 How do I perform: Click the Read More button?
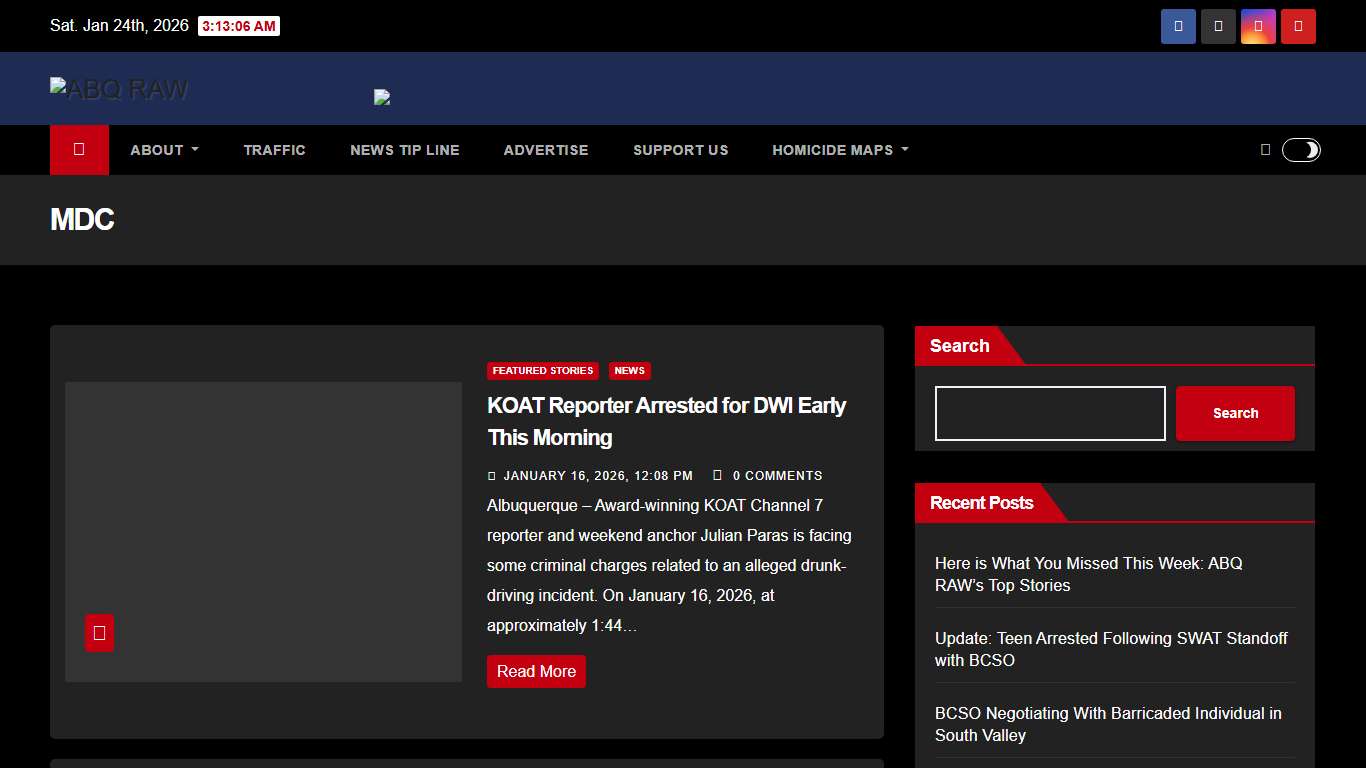point(536,672)
